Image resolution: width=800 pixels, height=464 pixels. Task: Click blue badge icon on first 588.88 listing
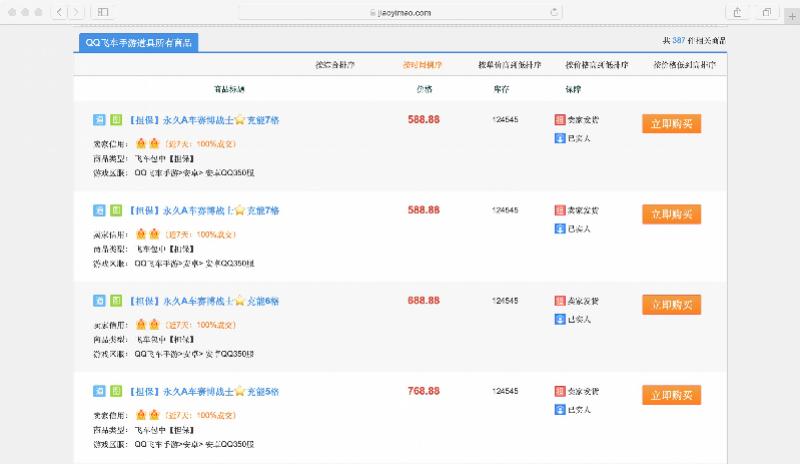(x=99, y=119)
